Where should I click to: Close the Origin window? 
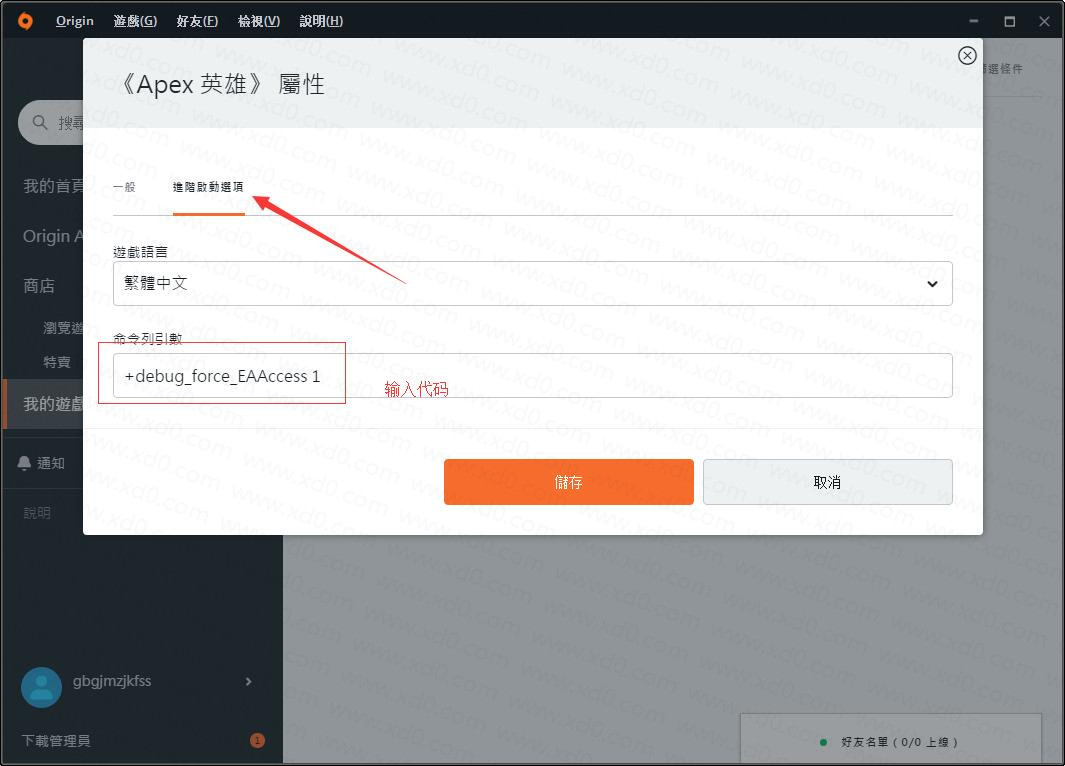pyautogui.click(x=1045, y=21)
